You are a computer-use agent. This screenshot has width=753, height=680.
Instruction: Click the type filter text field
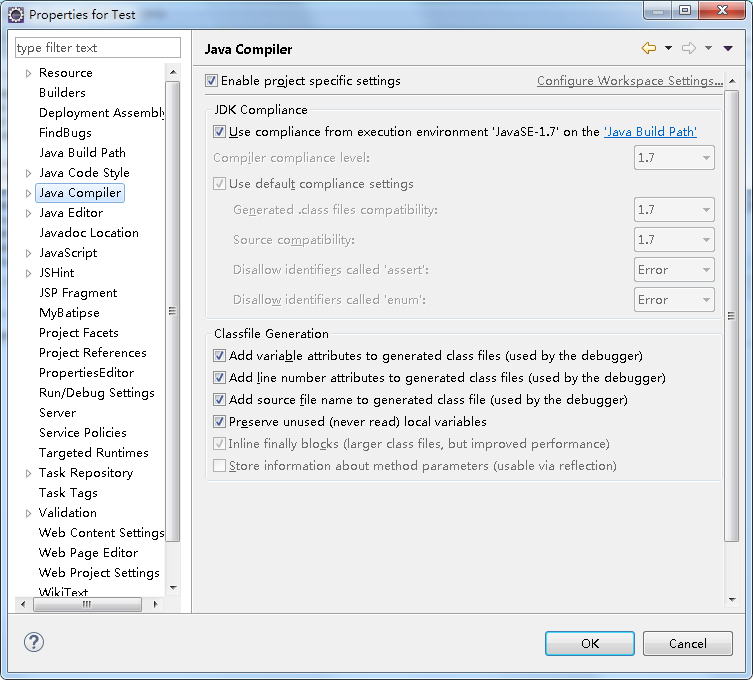tap(98, 48)
